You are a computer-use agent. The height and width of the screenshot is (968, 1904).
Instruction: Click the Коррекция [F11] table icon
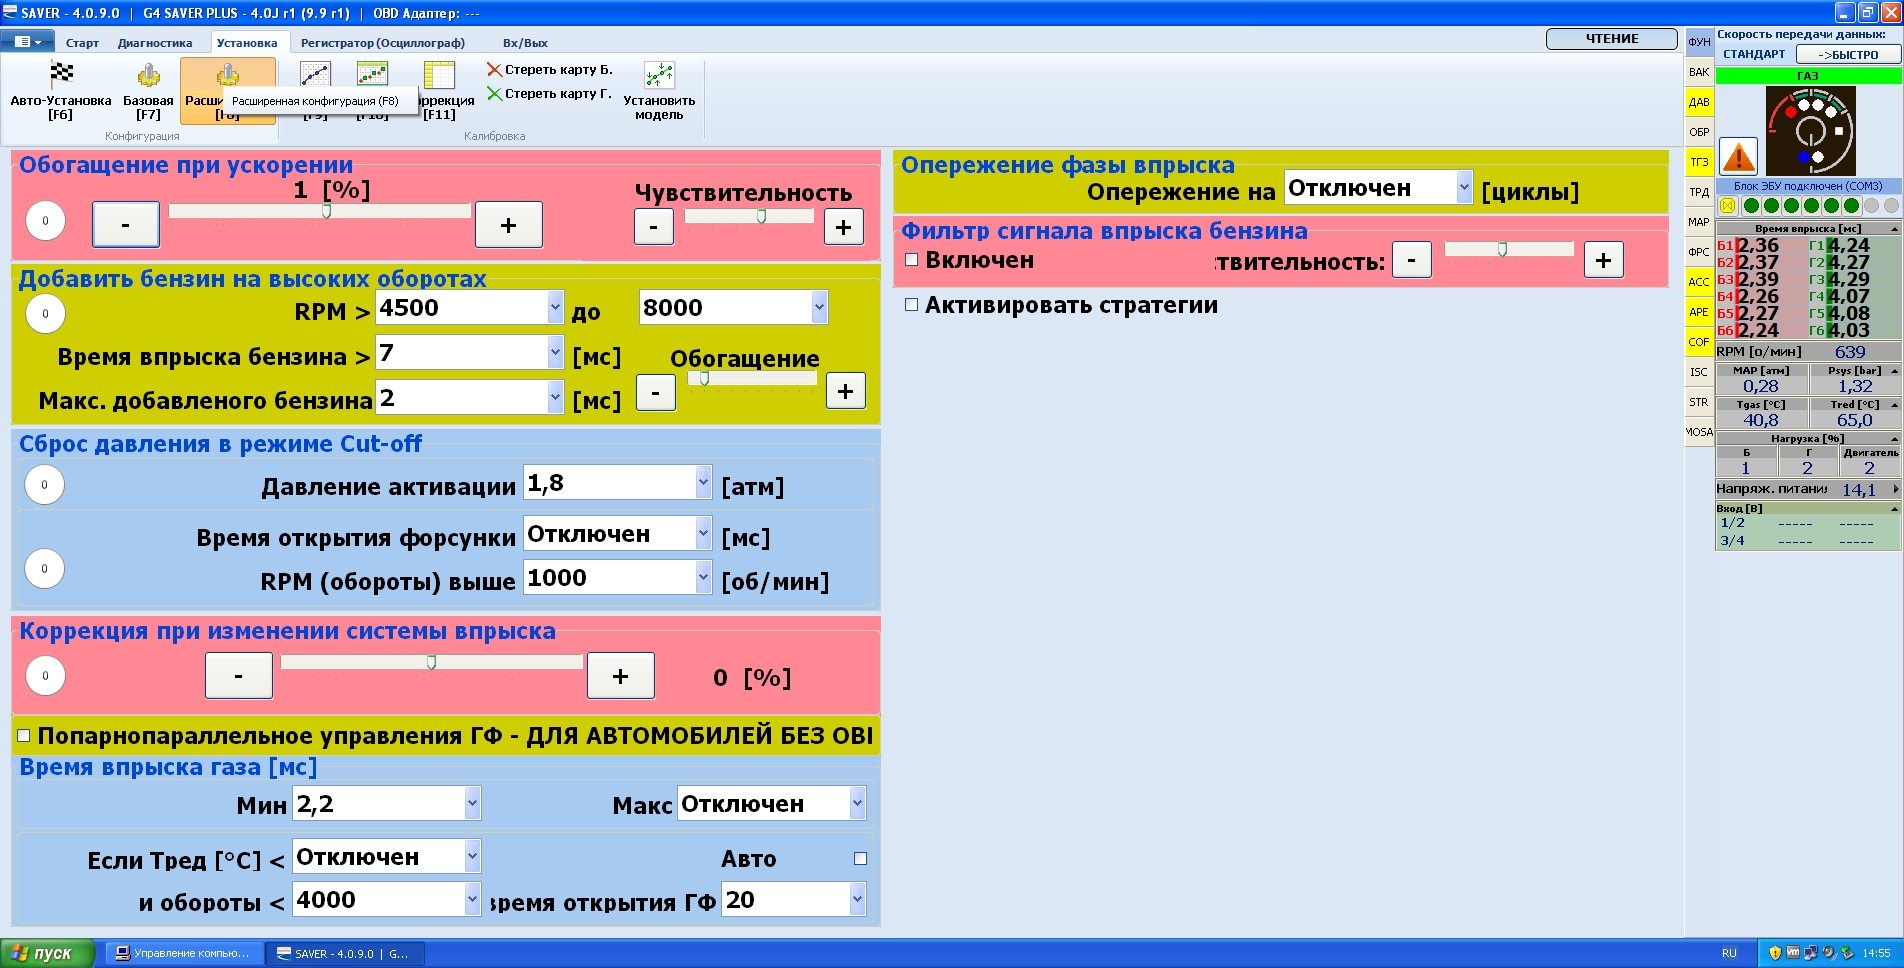click(439, 75)
